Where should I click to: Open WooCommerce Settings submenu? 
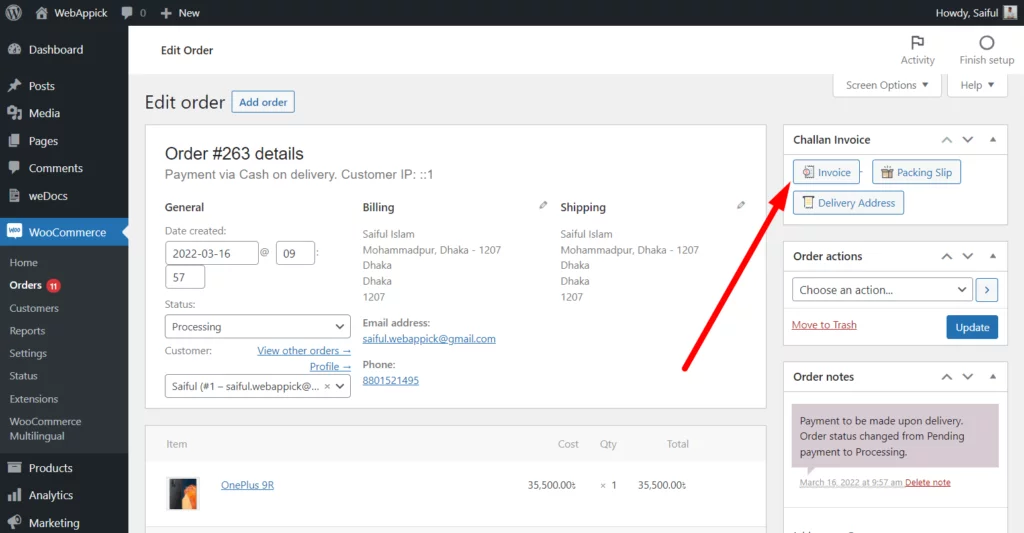(x=28, y=353)
